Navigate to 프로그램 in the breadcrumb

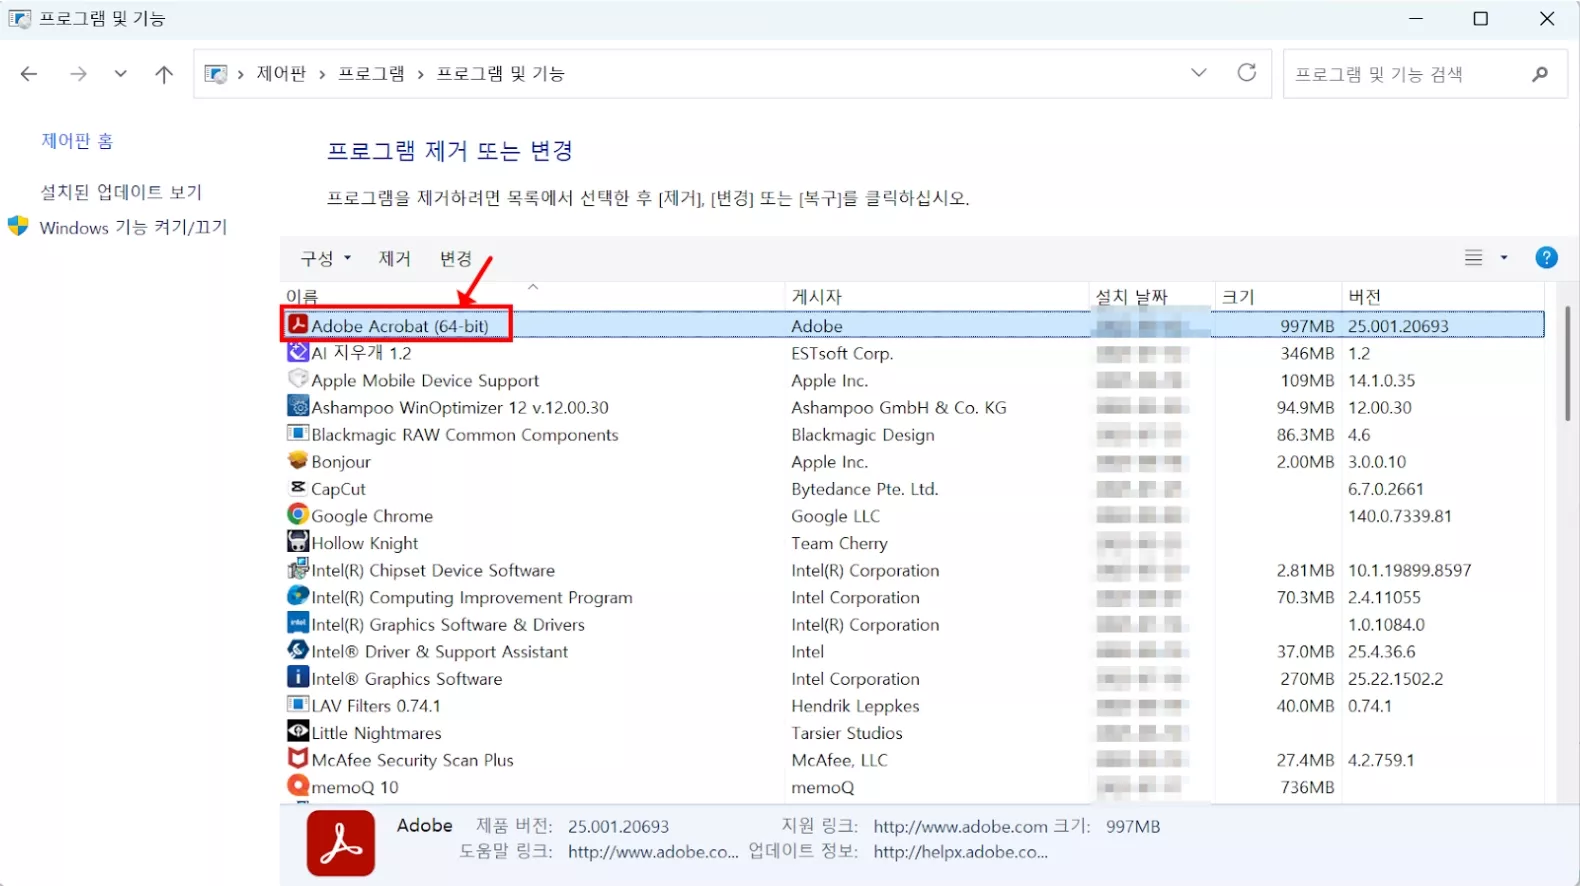coord(371,74)
